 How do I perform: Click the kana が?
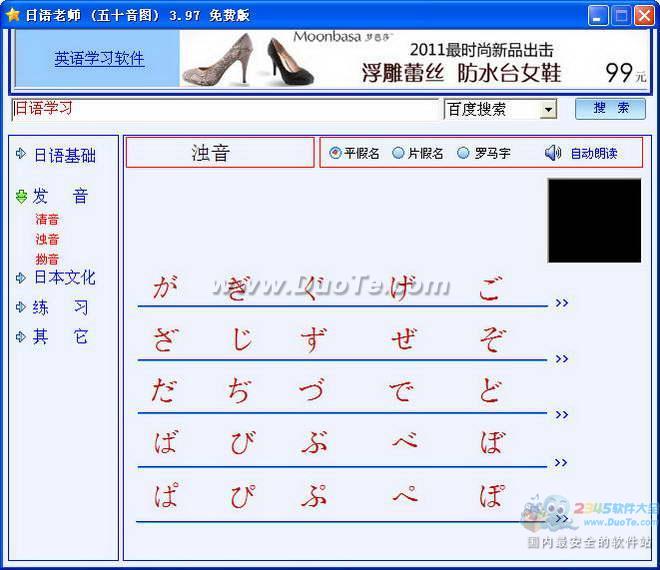point(165,287)
